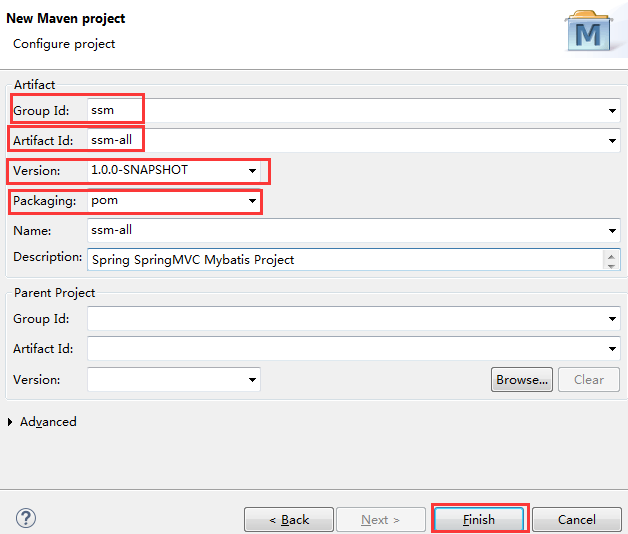Click the Name: label

32,231
